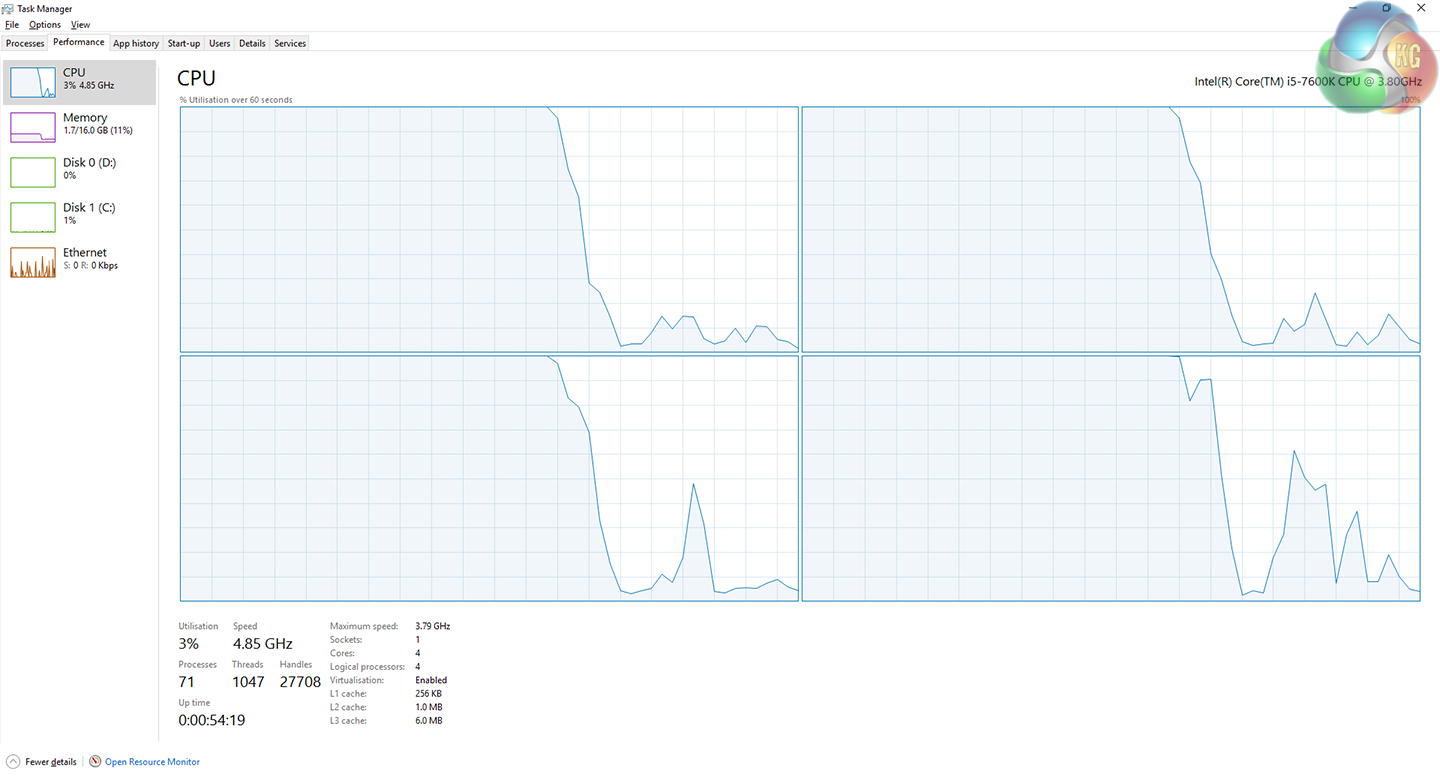Click the up time value 0:00:54:19
The image size is (1440, 780).
click(212, 720)
